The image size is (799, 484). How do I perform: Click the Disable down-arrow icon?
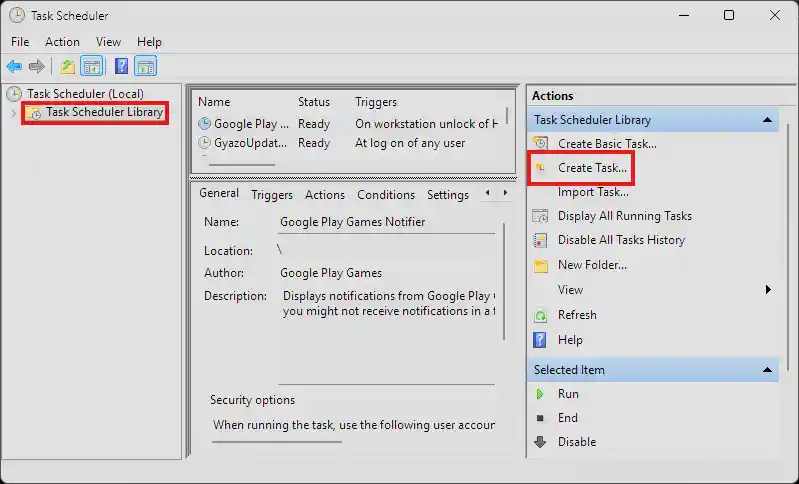pos(540,442)
